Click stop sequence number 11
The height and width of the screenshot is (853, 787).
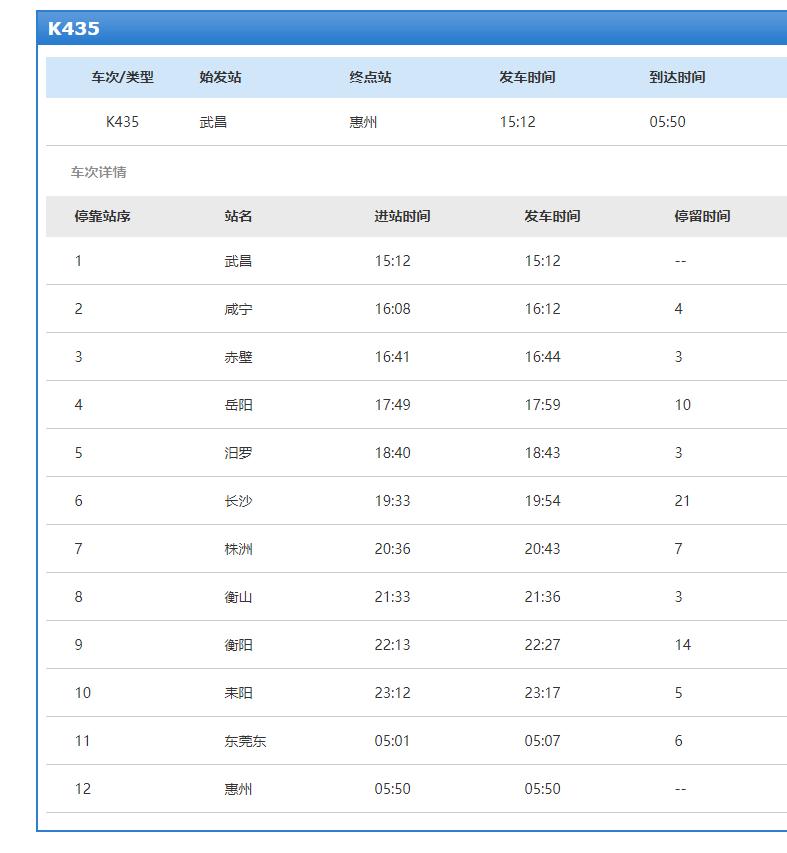tap(82, 741)
